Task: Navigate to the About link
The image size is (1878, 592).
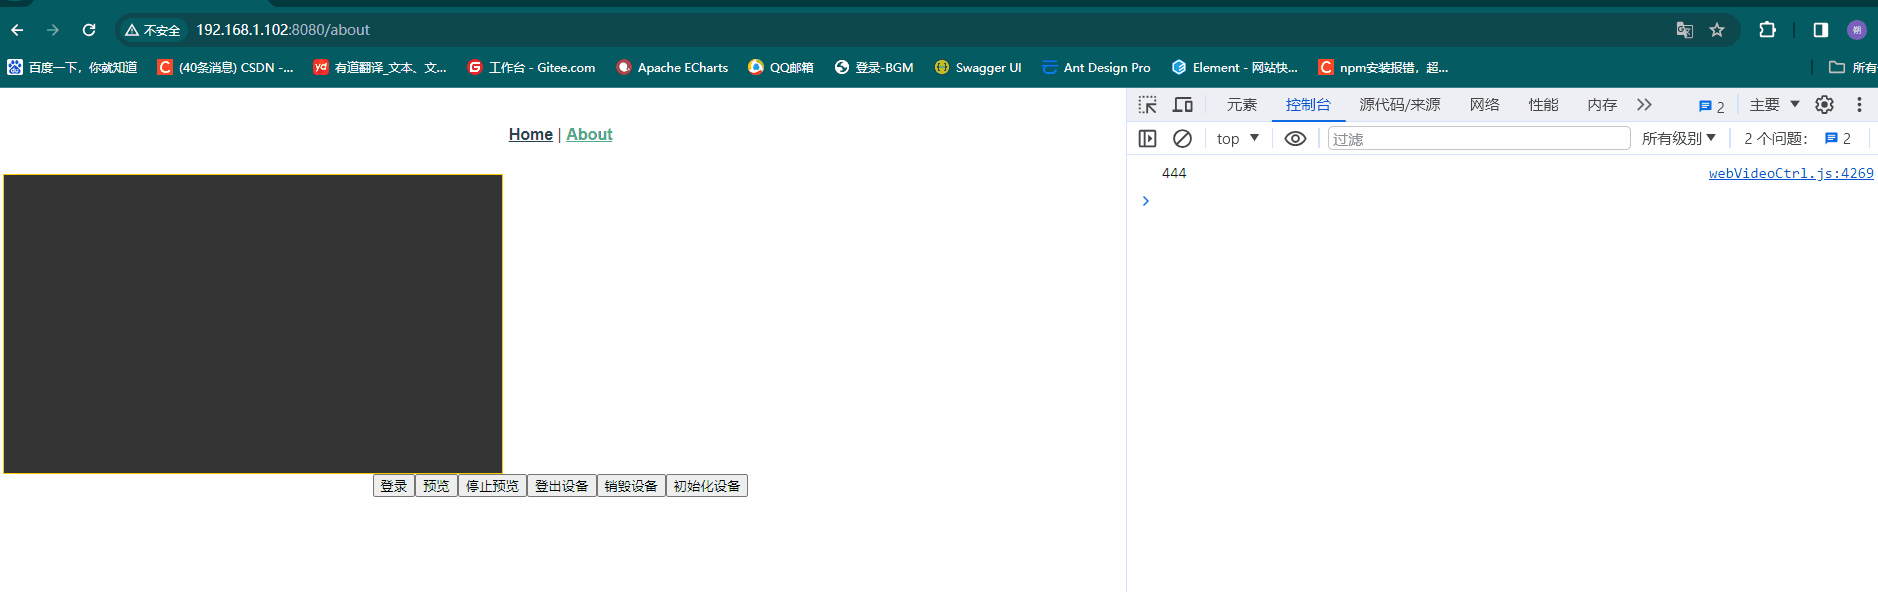Action: (x=589, y=134)
